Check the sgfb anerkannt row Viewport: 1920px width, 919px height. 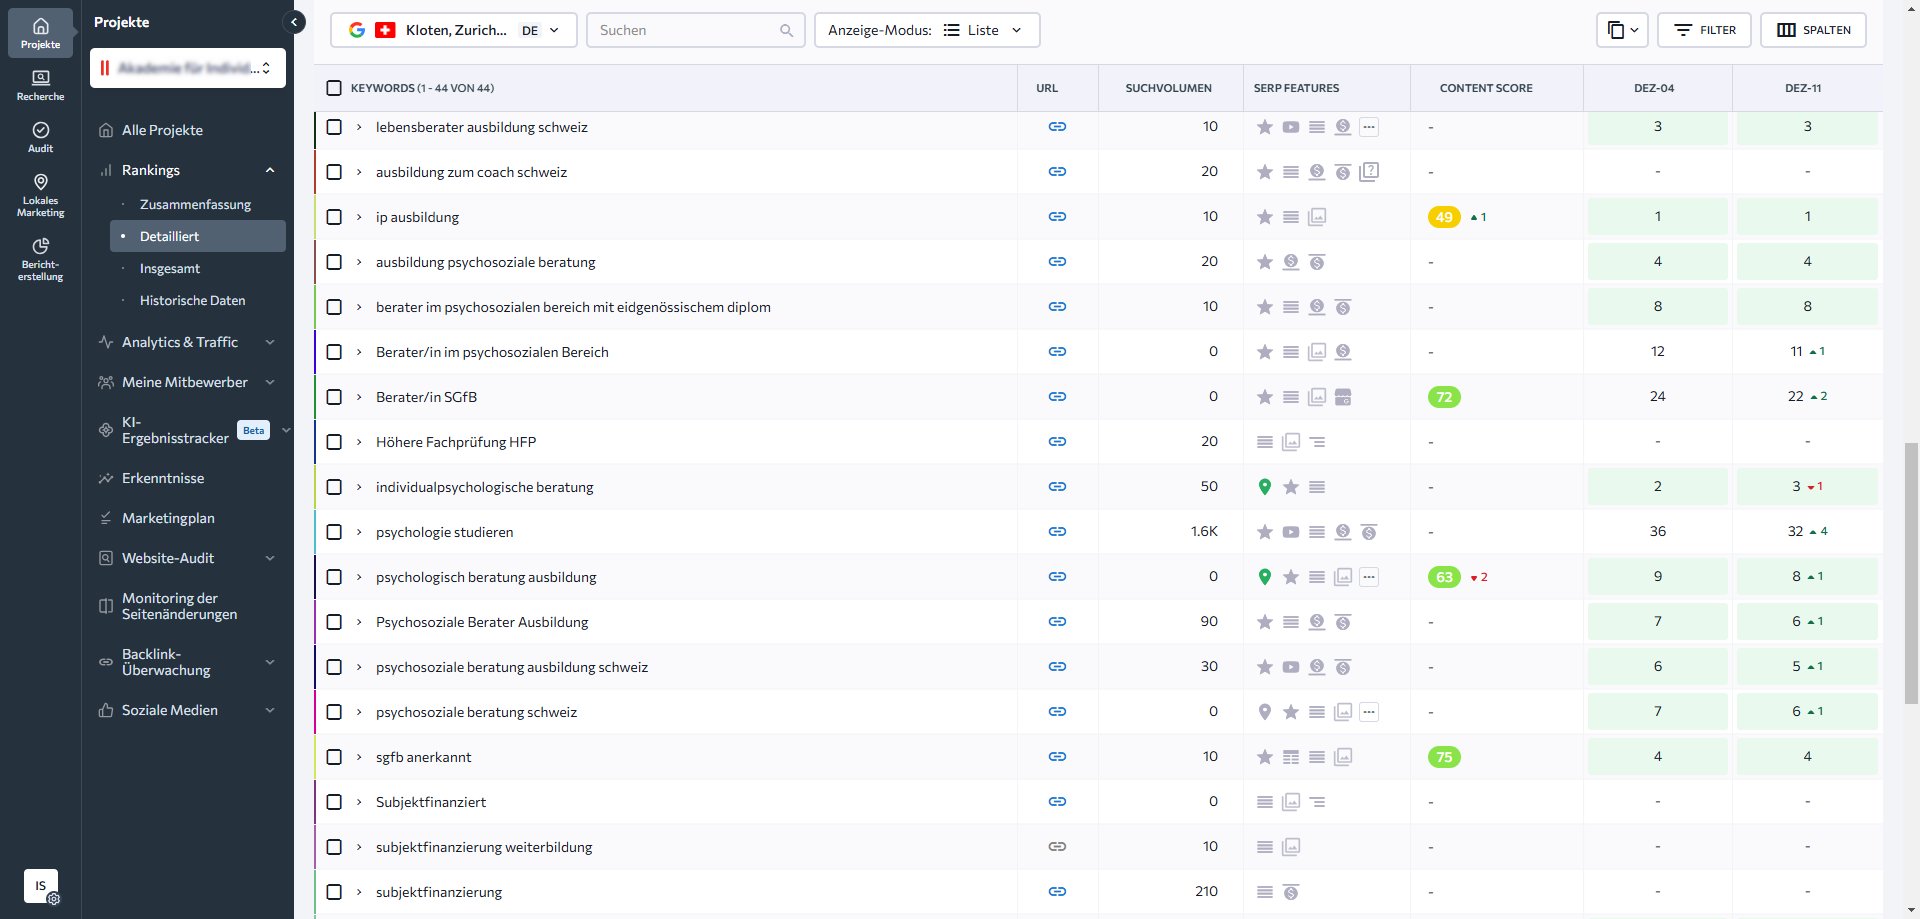(334, 757)
